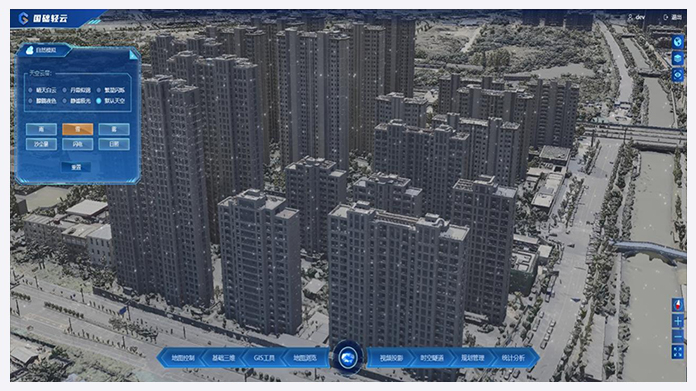
Task: Click the dev user account label
Action: 637,17
